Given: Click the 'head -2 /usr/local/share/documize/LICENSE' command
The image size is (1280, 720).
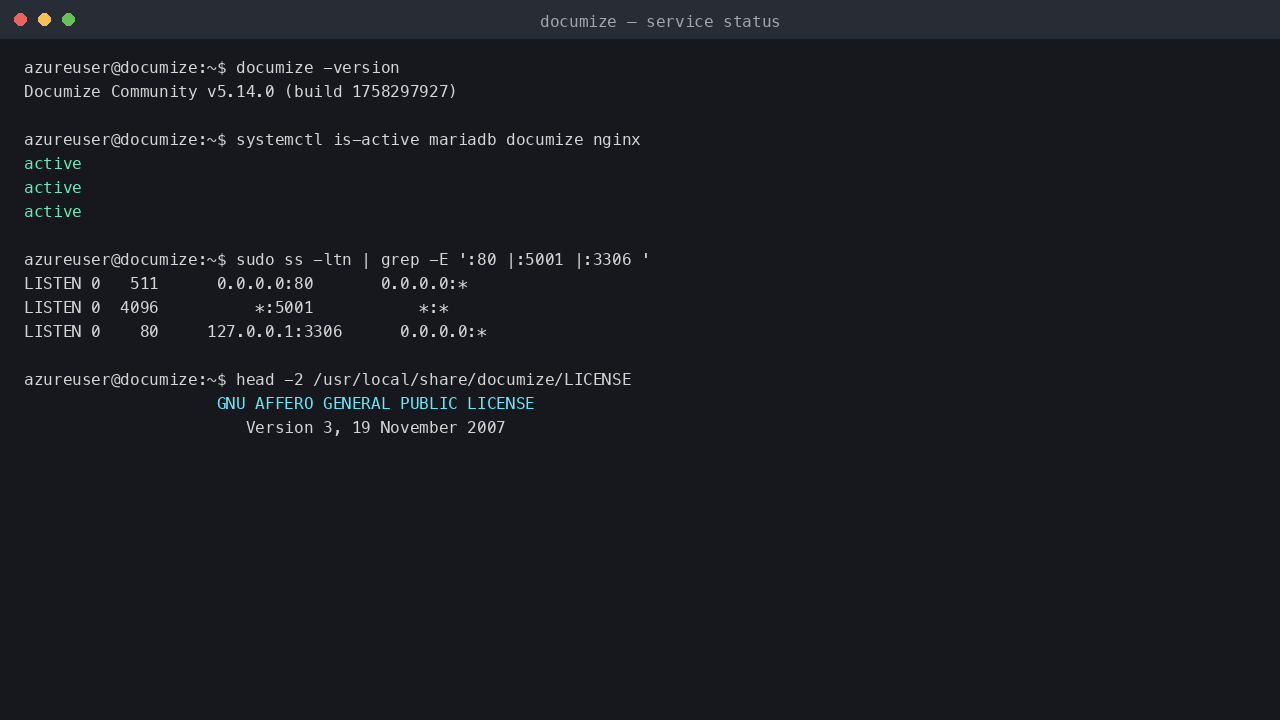Looking at the screenshot, I should coord(434,380).
